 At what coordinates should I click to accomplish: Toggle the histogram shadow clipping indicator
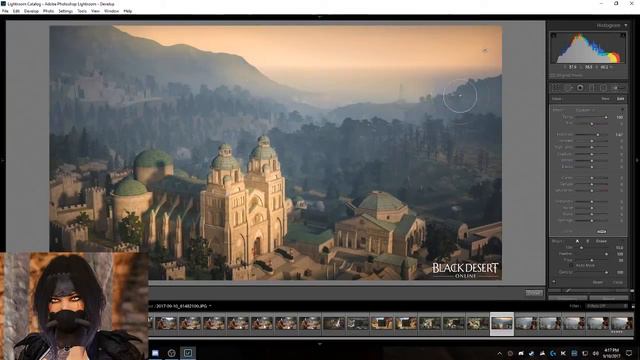554,36
